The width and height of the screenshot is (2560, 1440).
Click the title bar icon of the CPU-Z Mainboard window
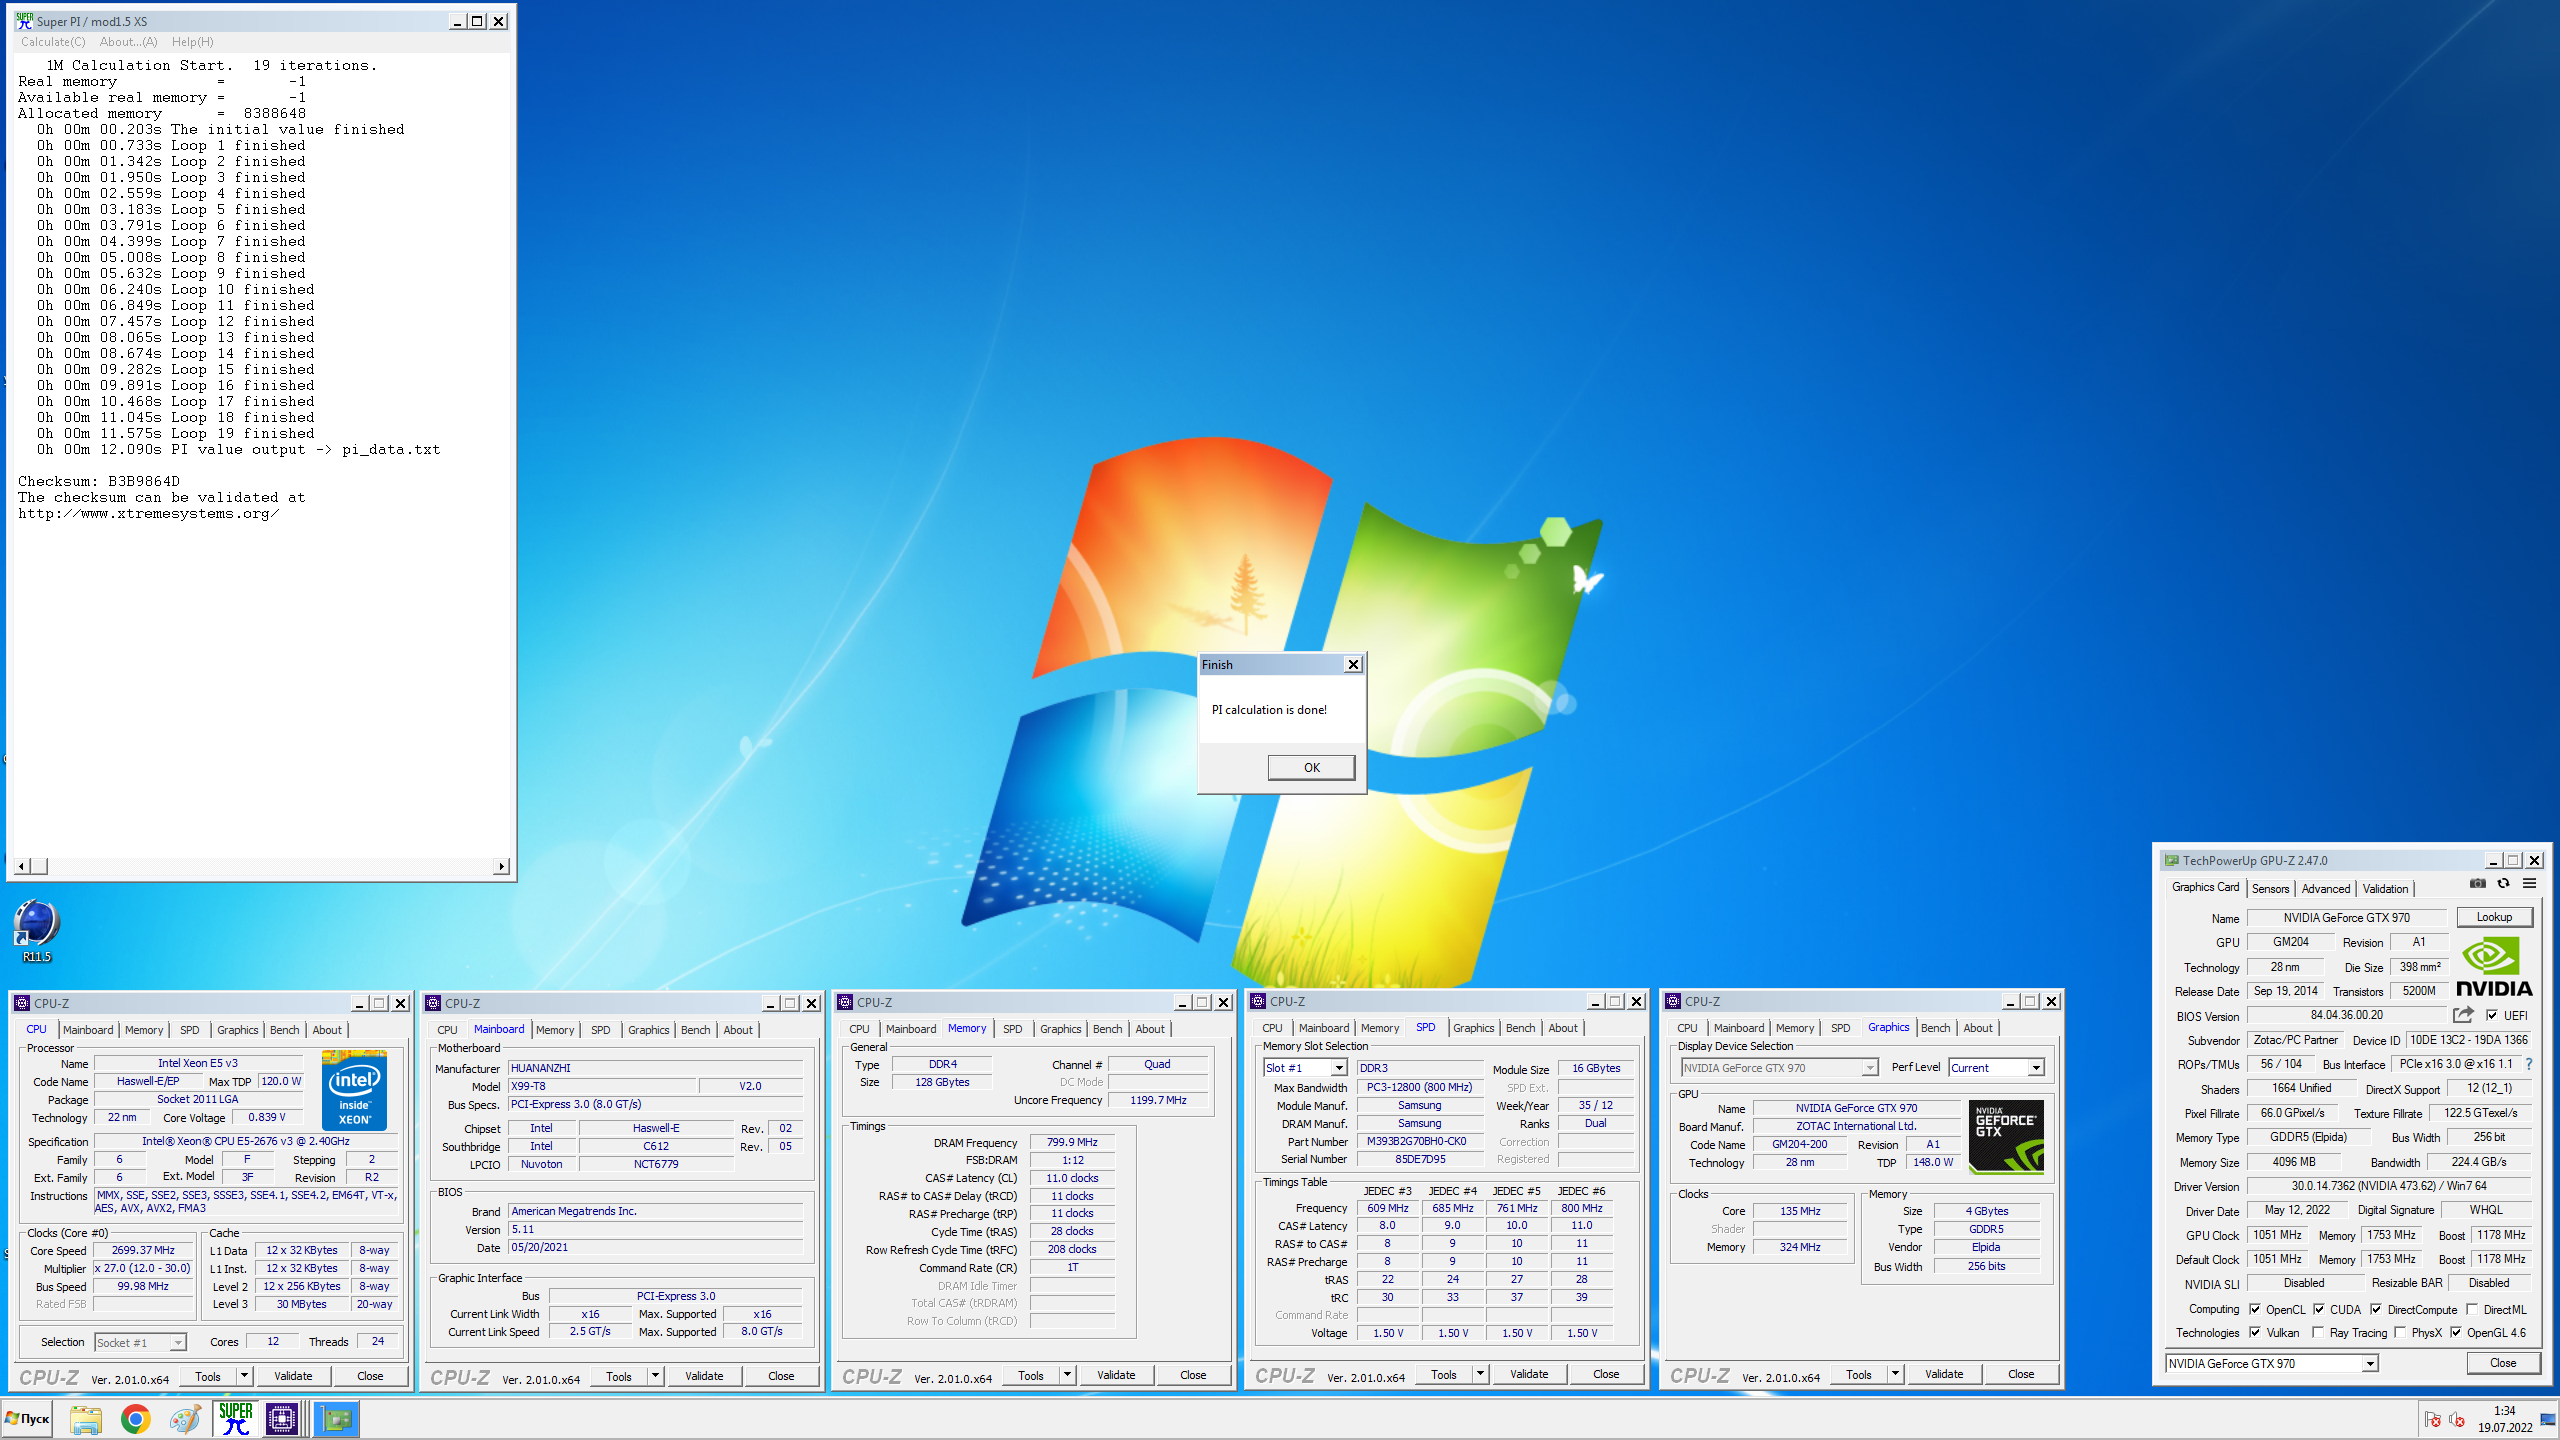click(x=433, y=1003)
